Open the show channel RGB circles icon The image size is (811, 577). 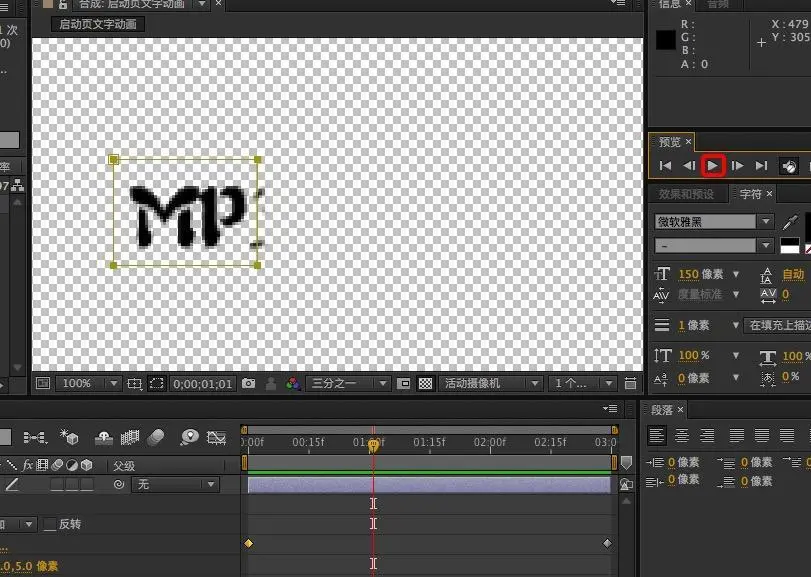[x=293, y=384]
